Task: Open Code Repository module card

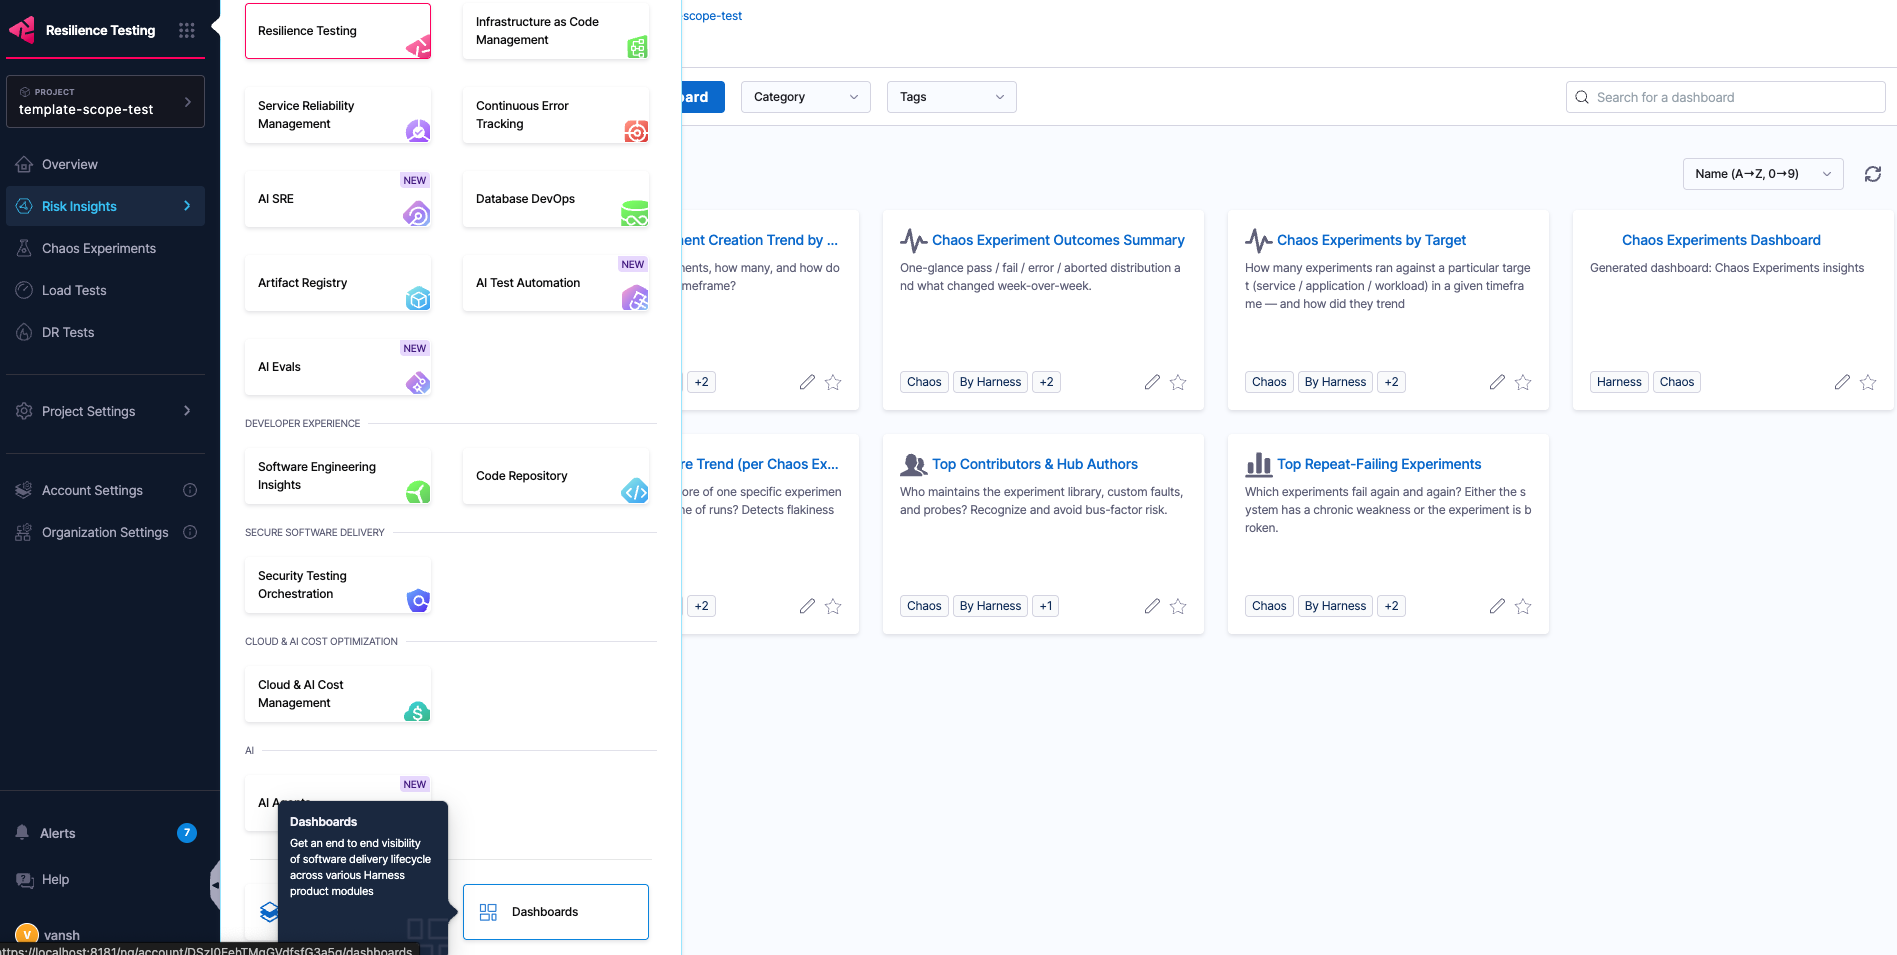Action: pos(556,476)
